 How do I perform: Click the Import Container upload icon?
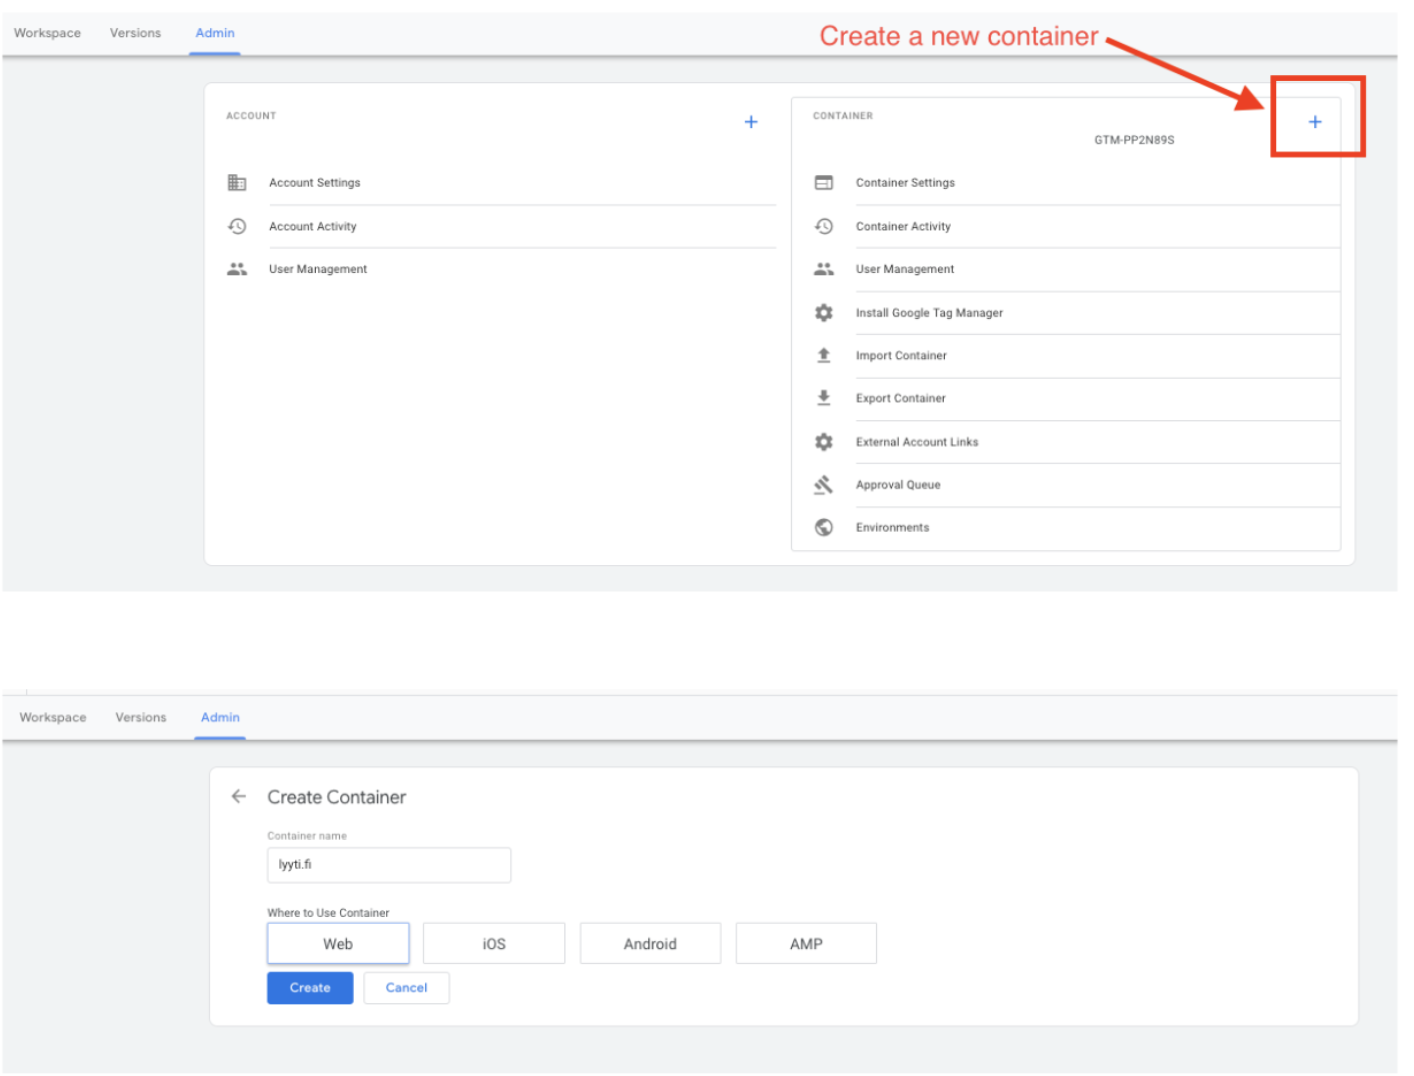coord(824,356)
